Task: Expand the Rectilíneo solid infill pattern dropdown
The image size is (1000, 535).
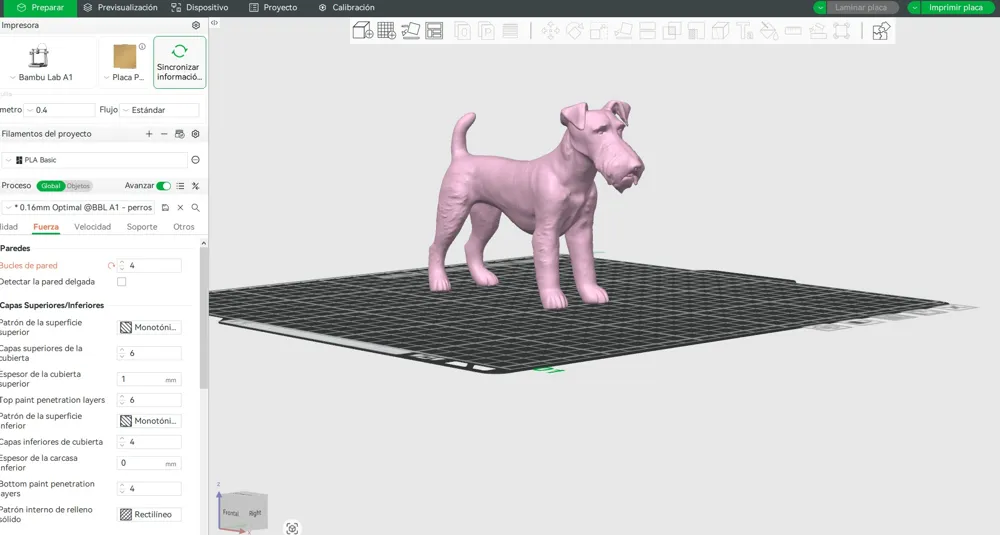Action: click(x=150, y=515)
